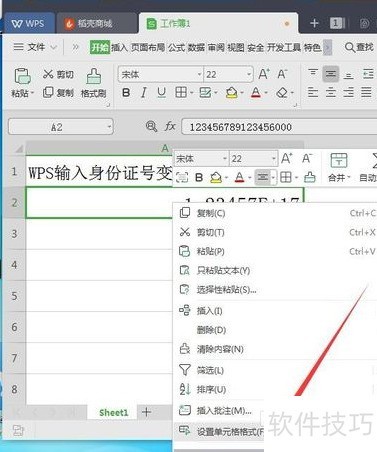Open the 文件 menu button

[35, 47]
